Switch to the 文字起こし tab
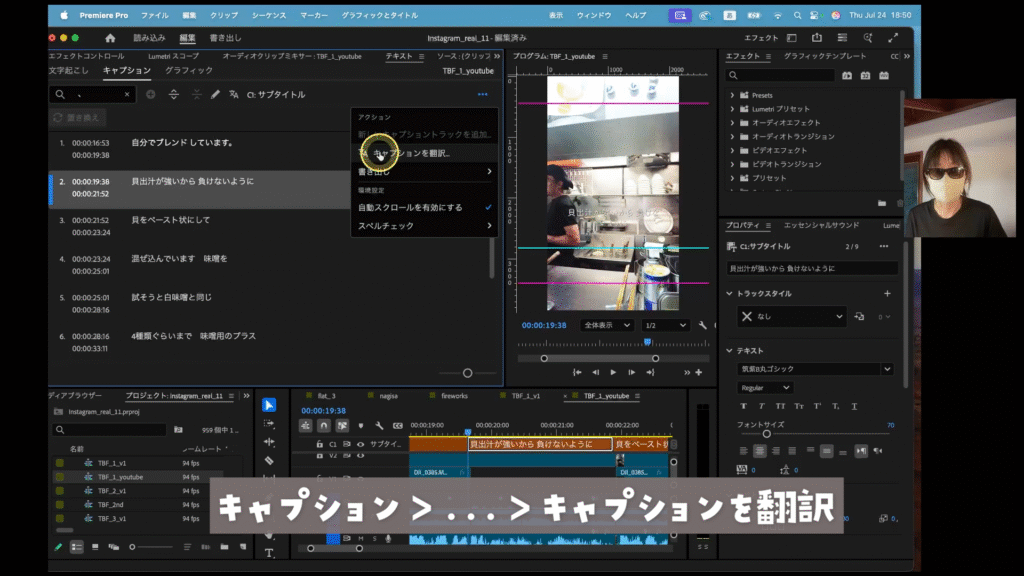The image size is (1024, 576). pyautogui.click(x=69, y=71)
